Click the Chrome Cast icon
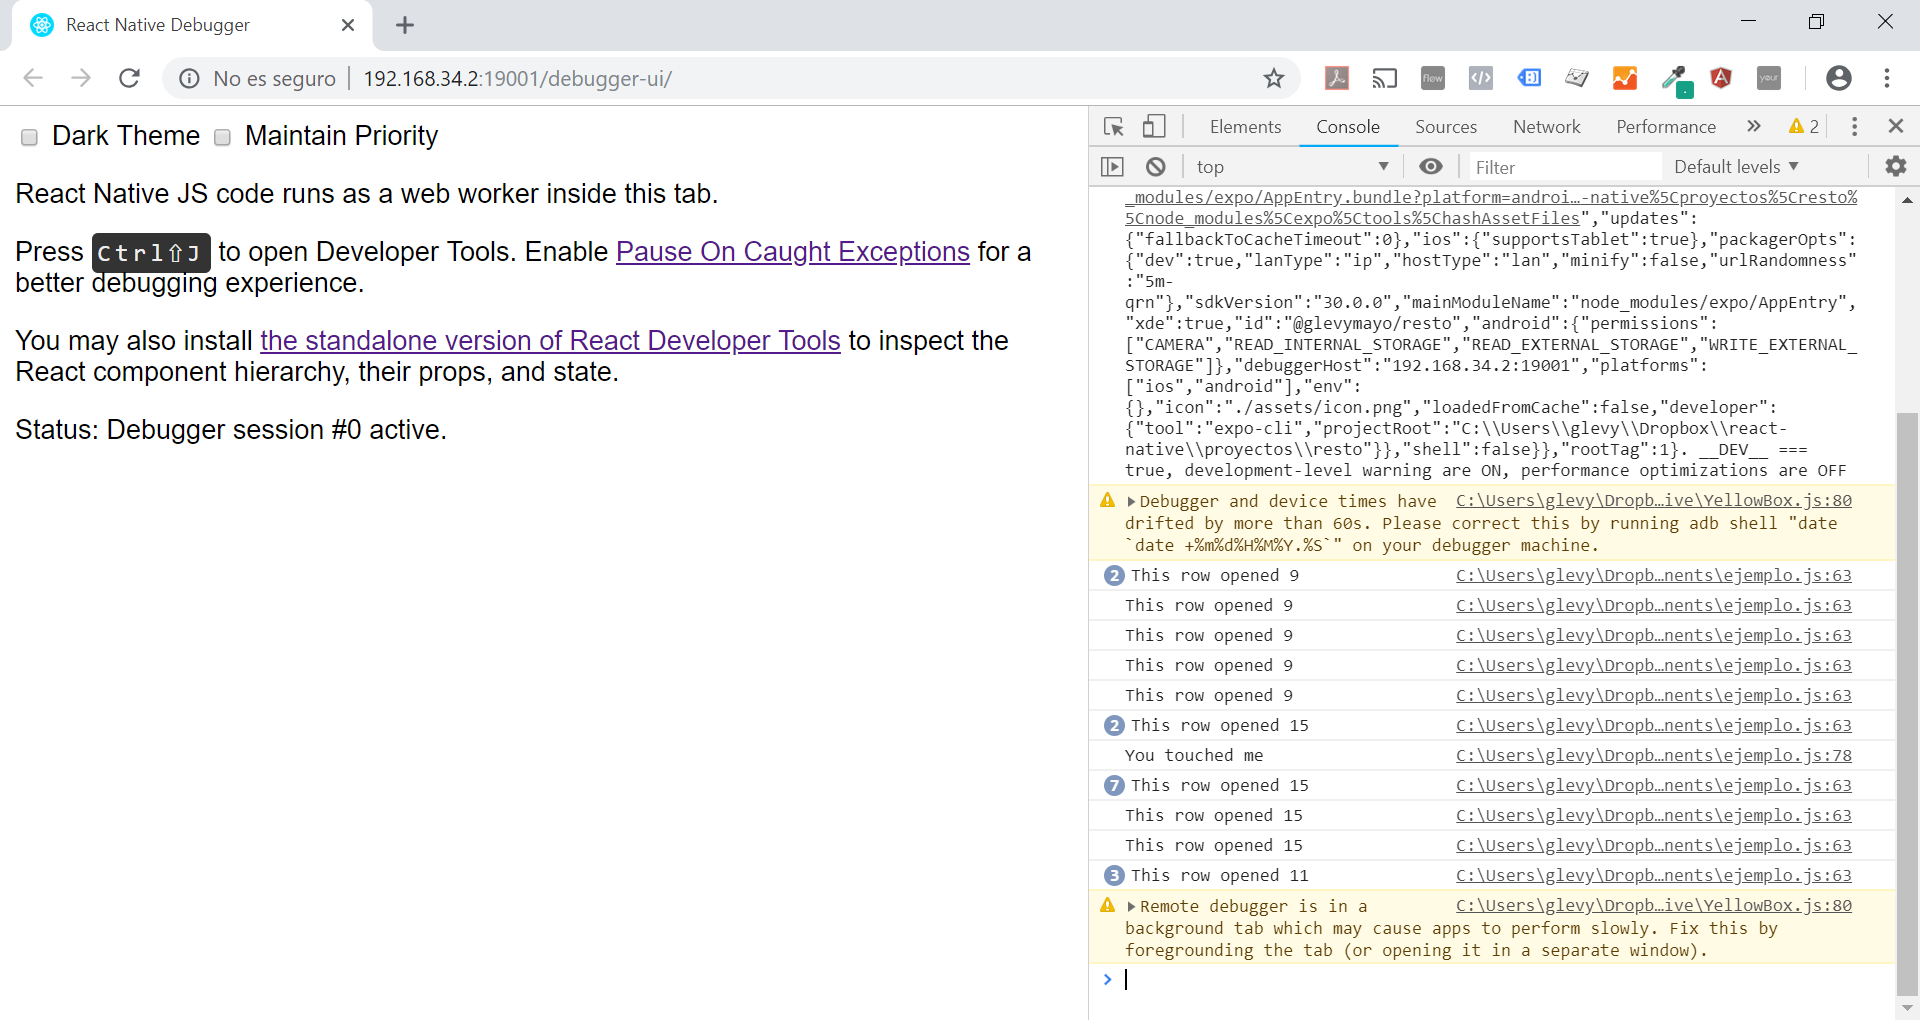 pyautogui.click(x=1384, y=78)
